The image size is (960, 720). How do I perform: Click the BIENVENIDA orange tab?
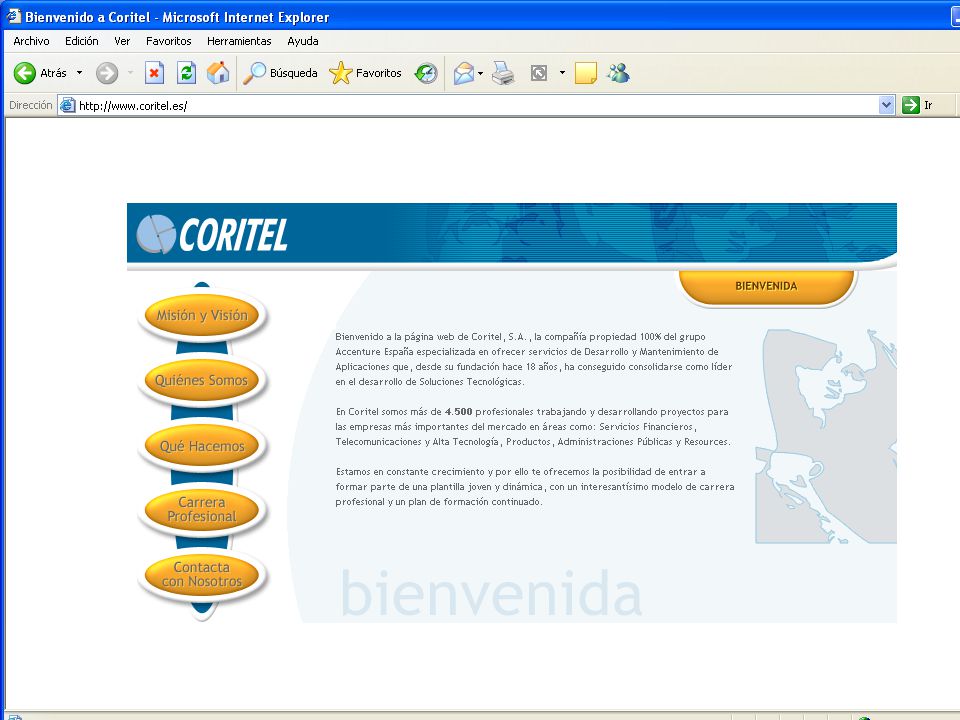(766, 286)
